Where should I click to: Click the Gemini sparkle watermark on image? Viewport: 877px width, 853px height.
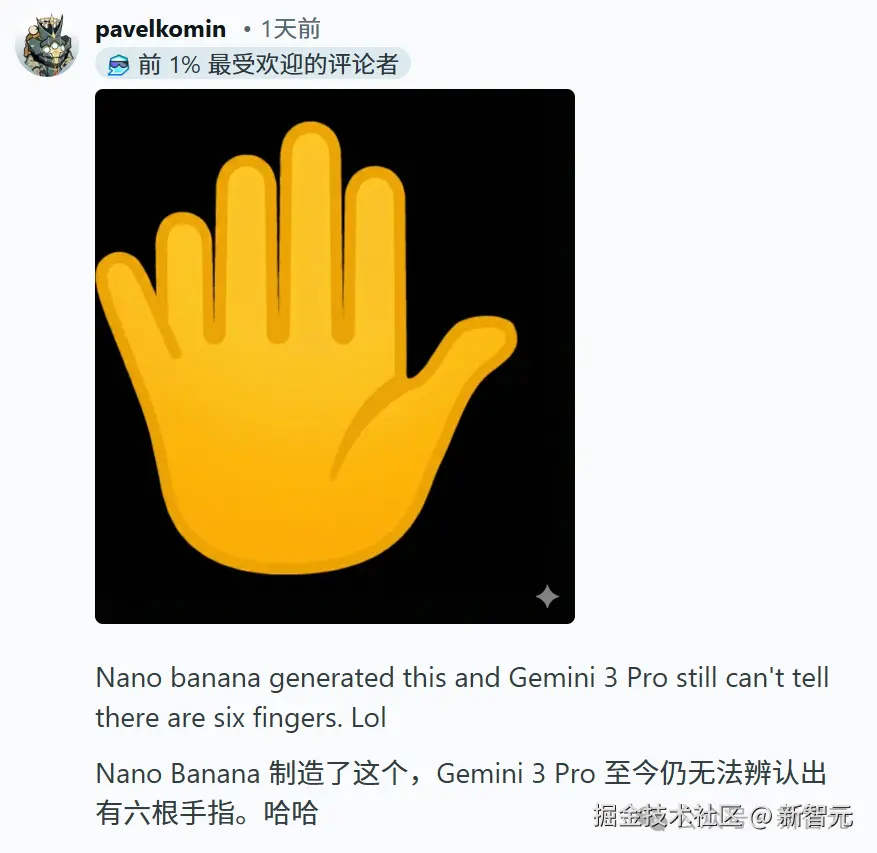547,596
